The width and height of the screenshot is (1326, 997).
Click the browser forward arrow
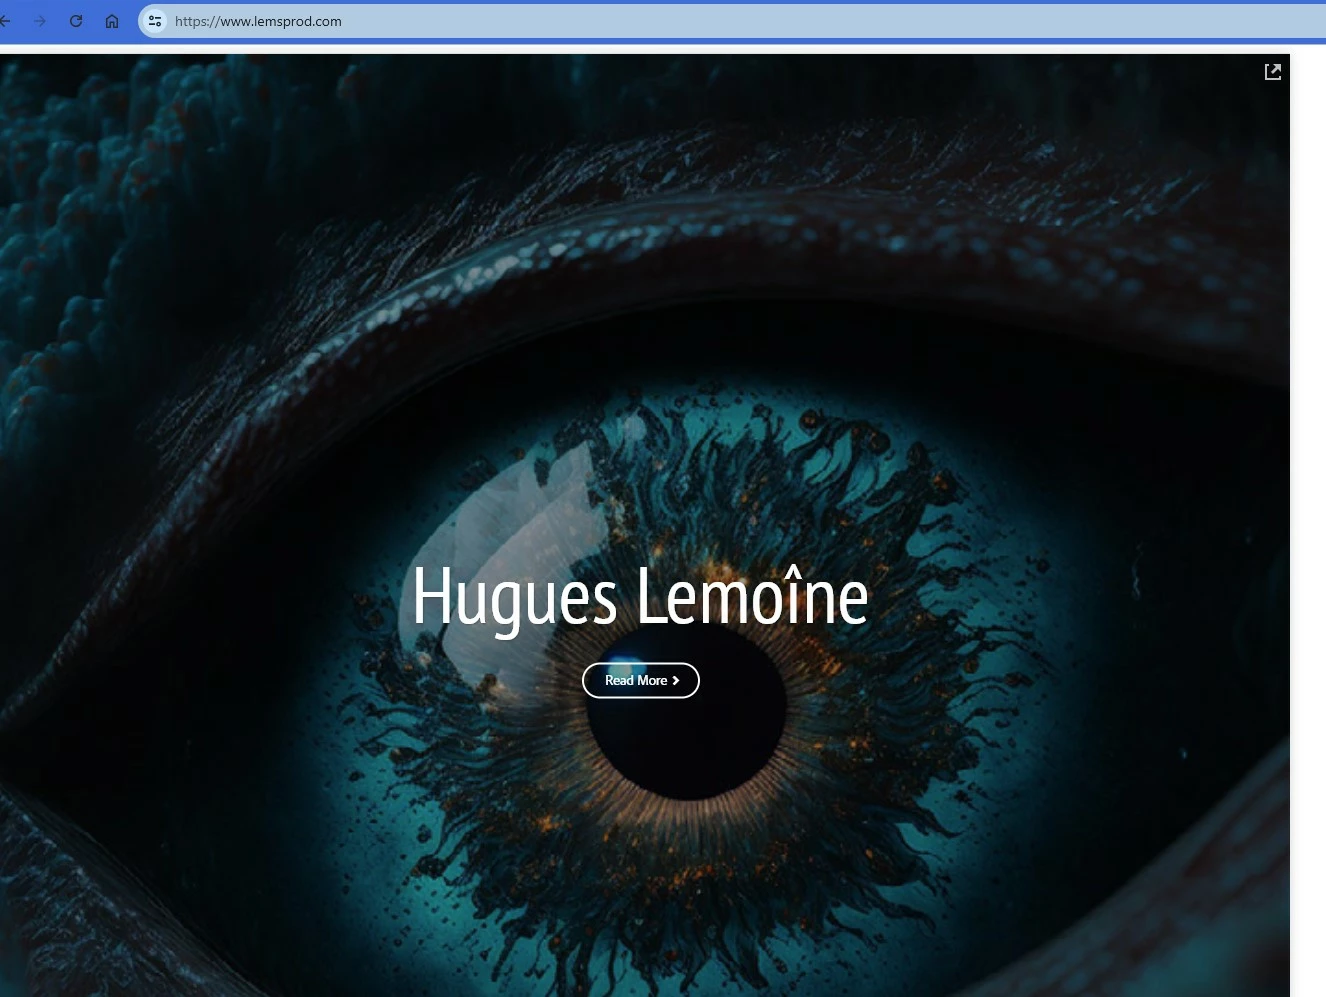(40, 21)
